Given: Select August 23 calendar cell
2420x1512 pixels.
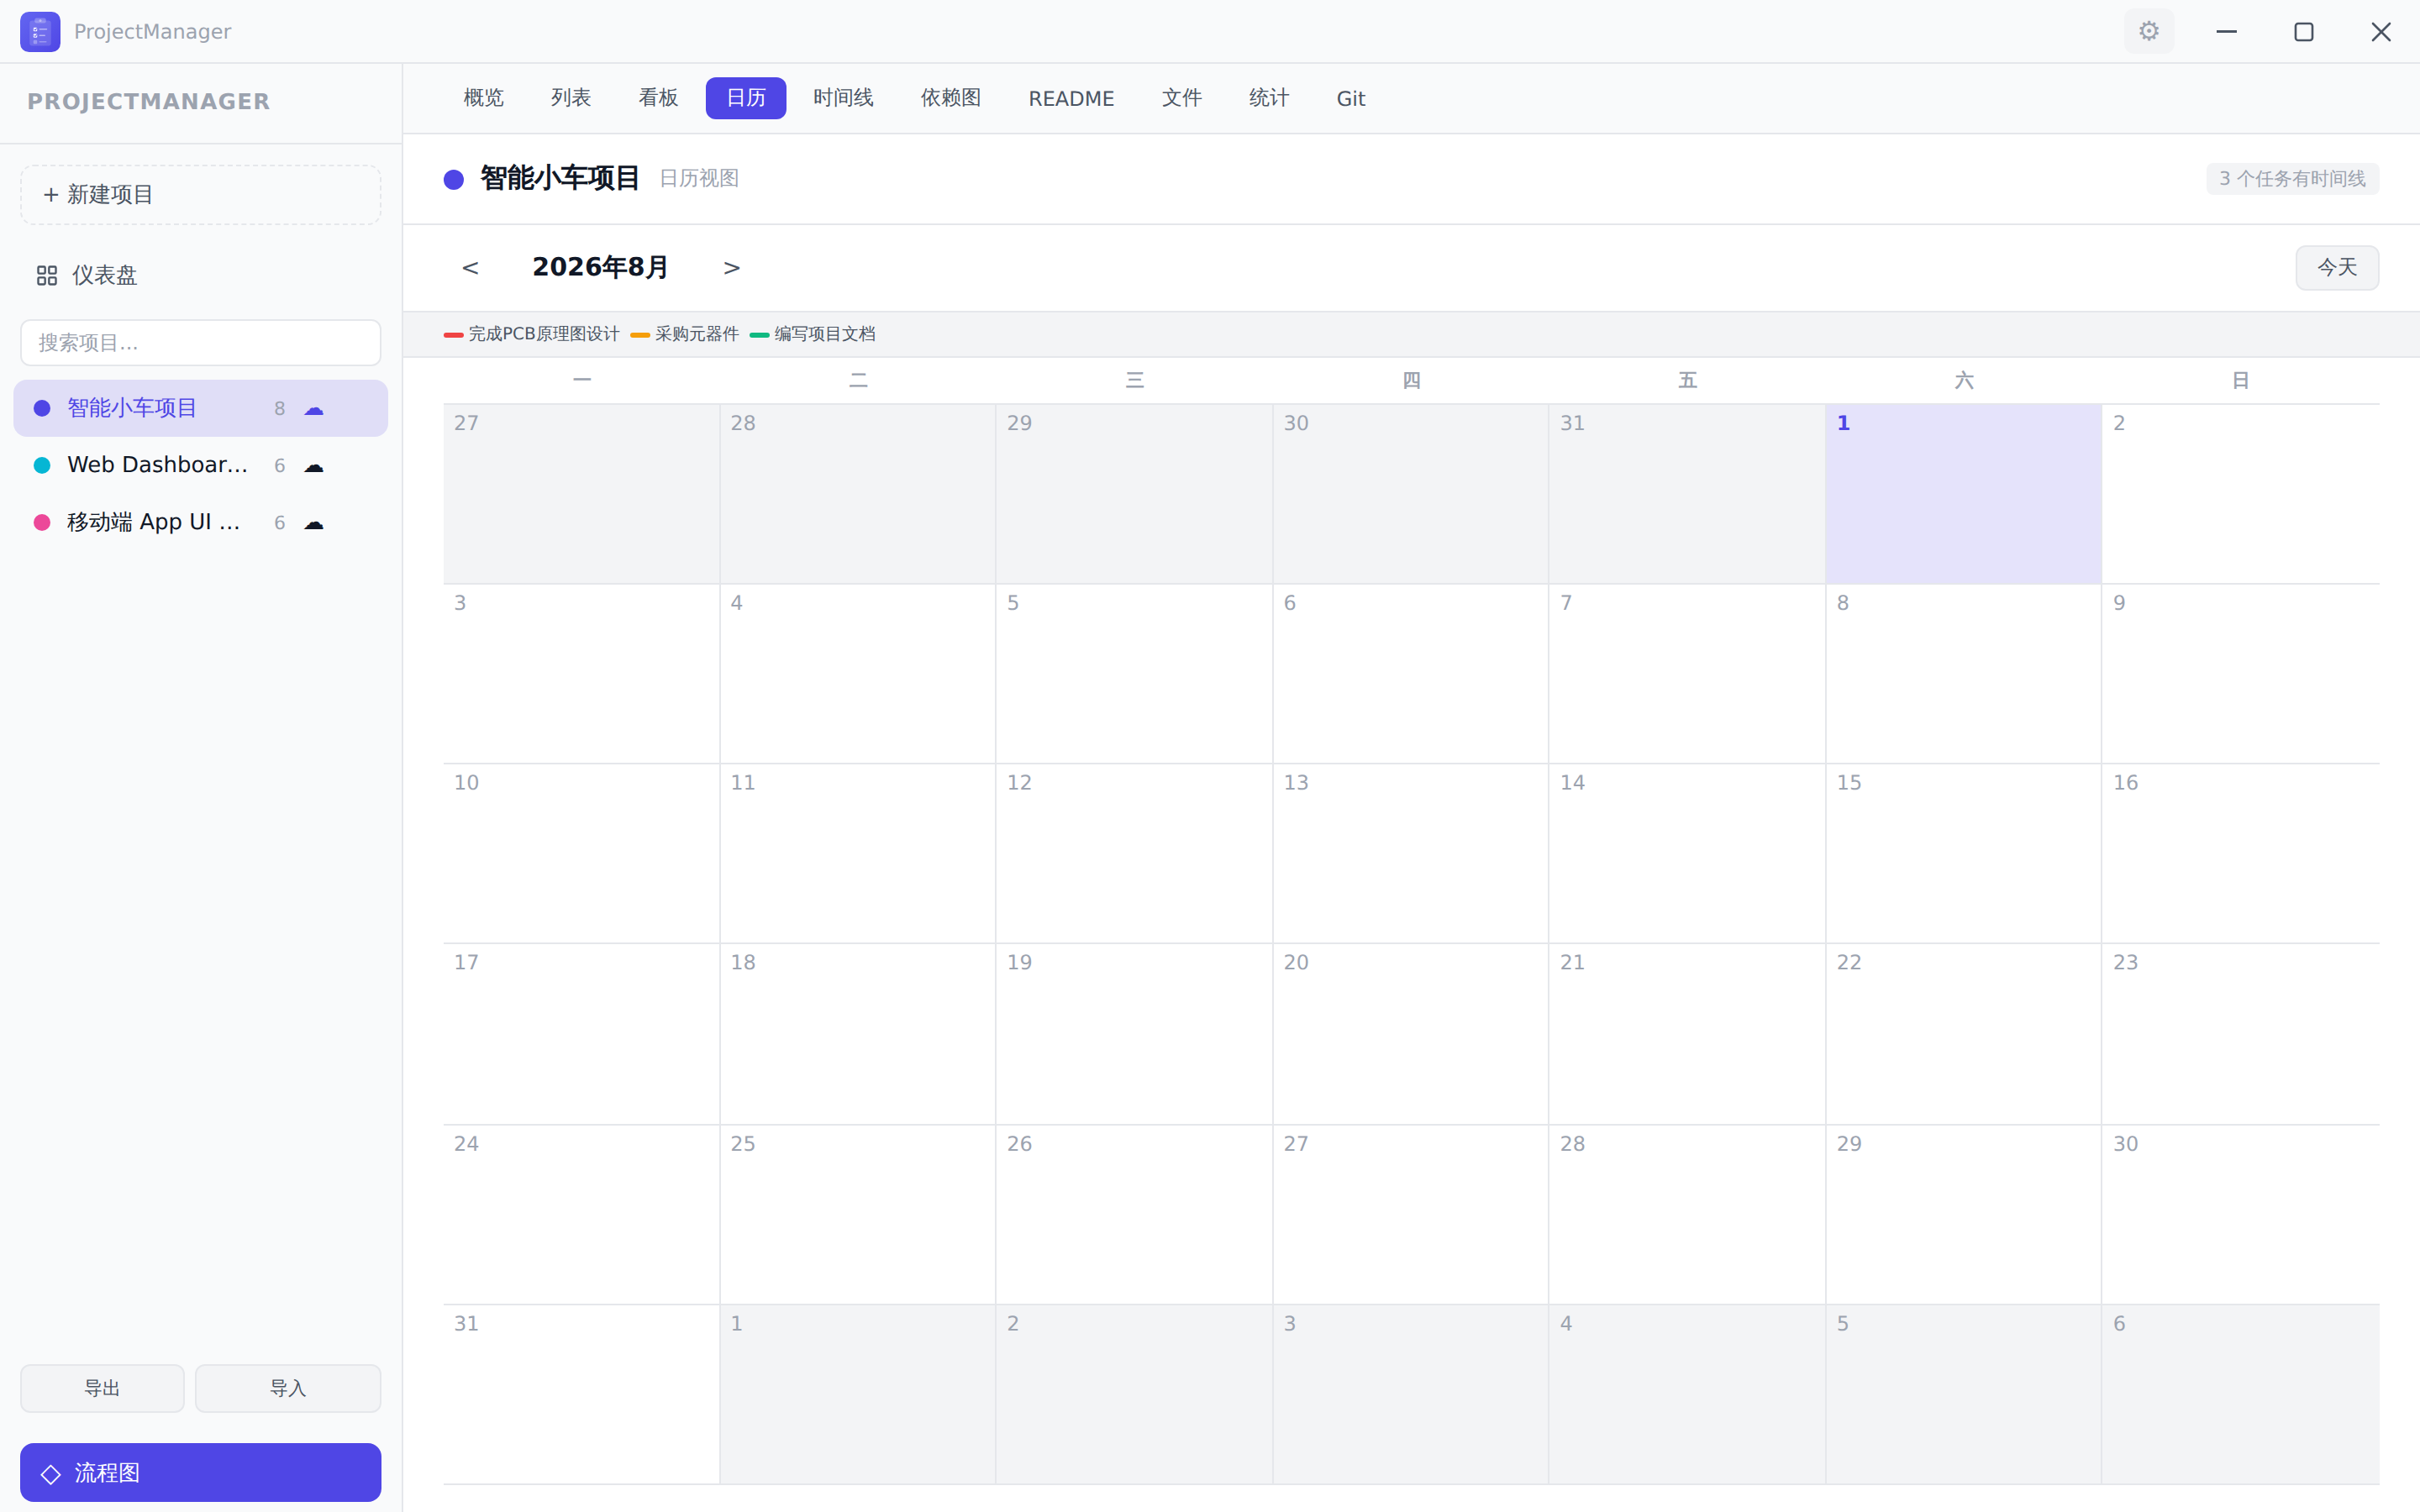Looking at the screenshot, I should 2241,1034.
